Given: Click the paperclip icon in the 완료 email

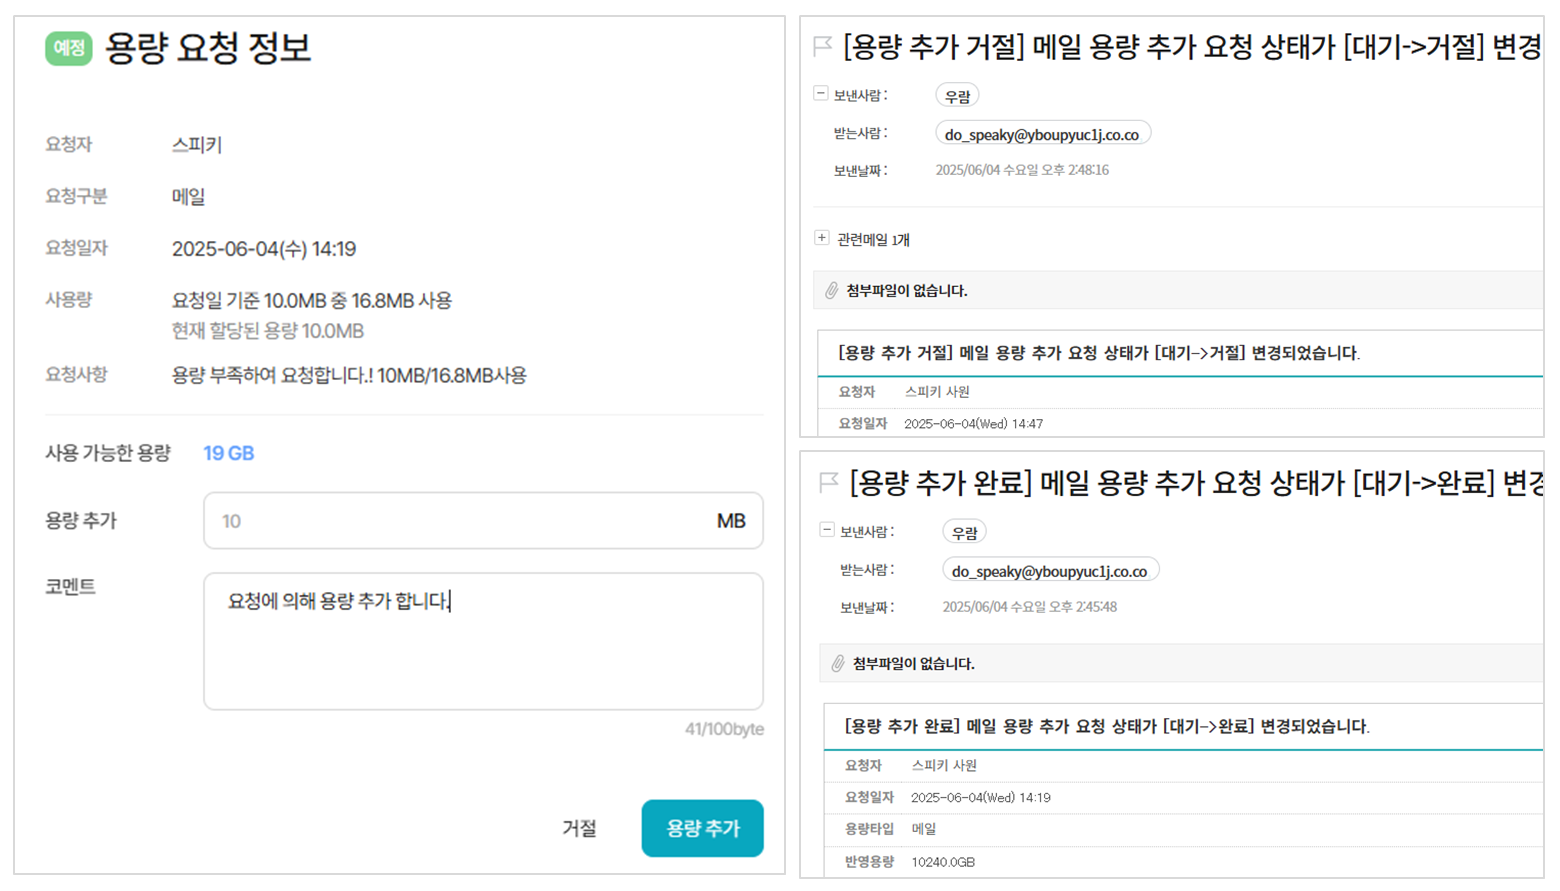Looking at the screenshot, I should tap(838, 664).
